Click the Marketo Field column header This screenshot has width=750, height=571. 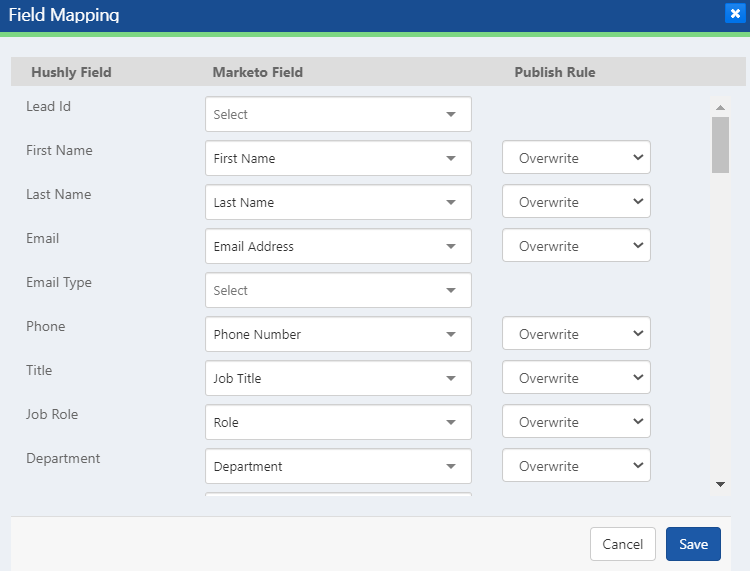[258, 72]
